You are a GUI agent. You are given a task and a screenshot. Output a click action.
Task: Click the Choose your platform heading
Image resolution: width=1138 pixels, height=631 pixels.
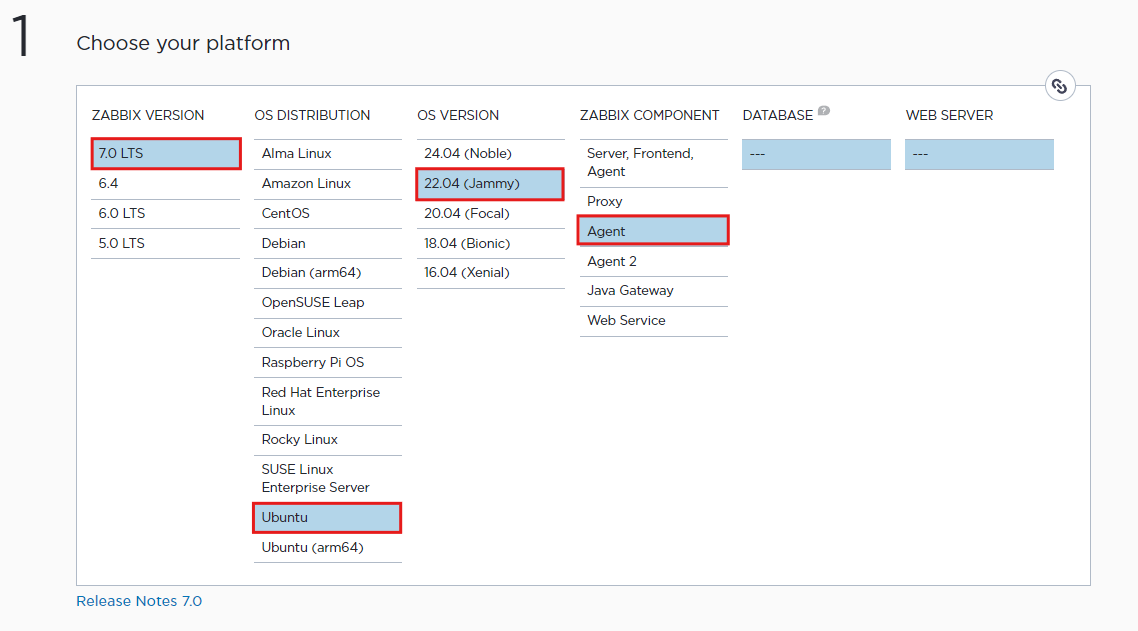point(184,44)
